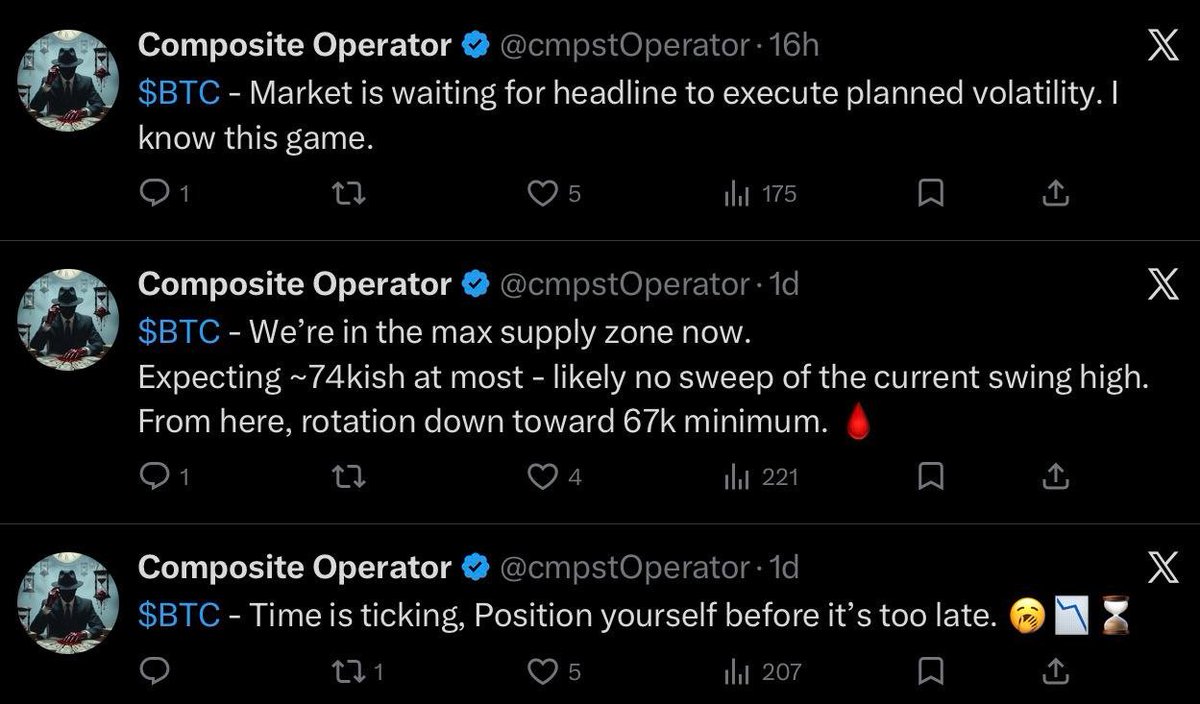
Task: Reply to the Time is ticking tweet
Action: pyautogui.click(x=155, y=671)
